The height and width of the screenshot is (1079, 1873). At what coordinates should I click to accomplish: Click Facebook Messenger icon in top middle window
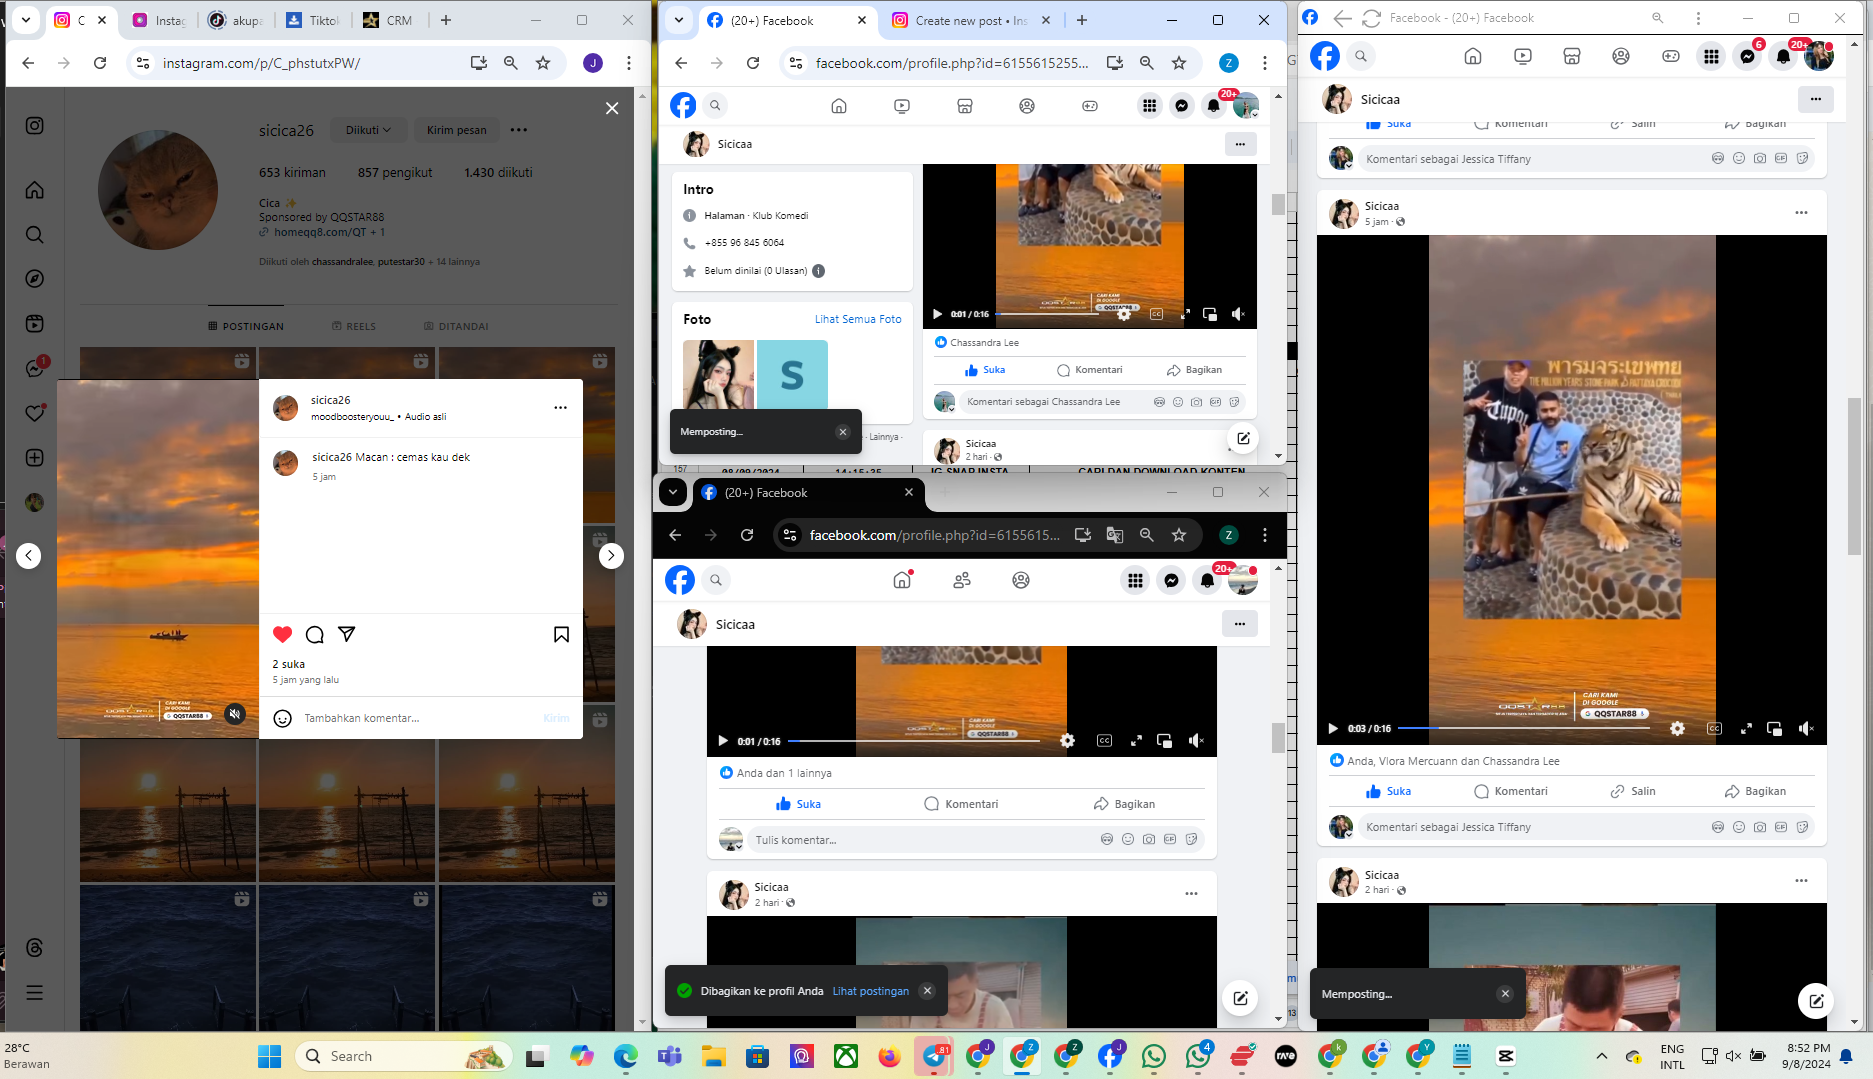[1182, 106]
